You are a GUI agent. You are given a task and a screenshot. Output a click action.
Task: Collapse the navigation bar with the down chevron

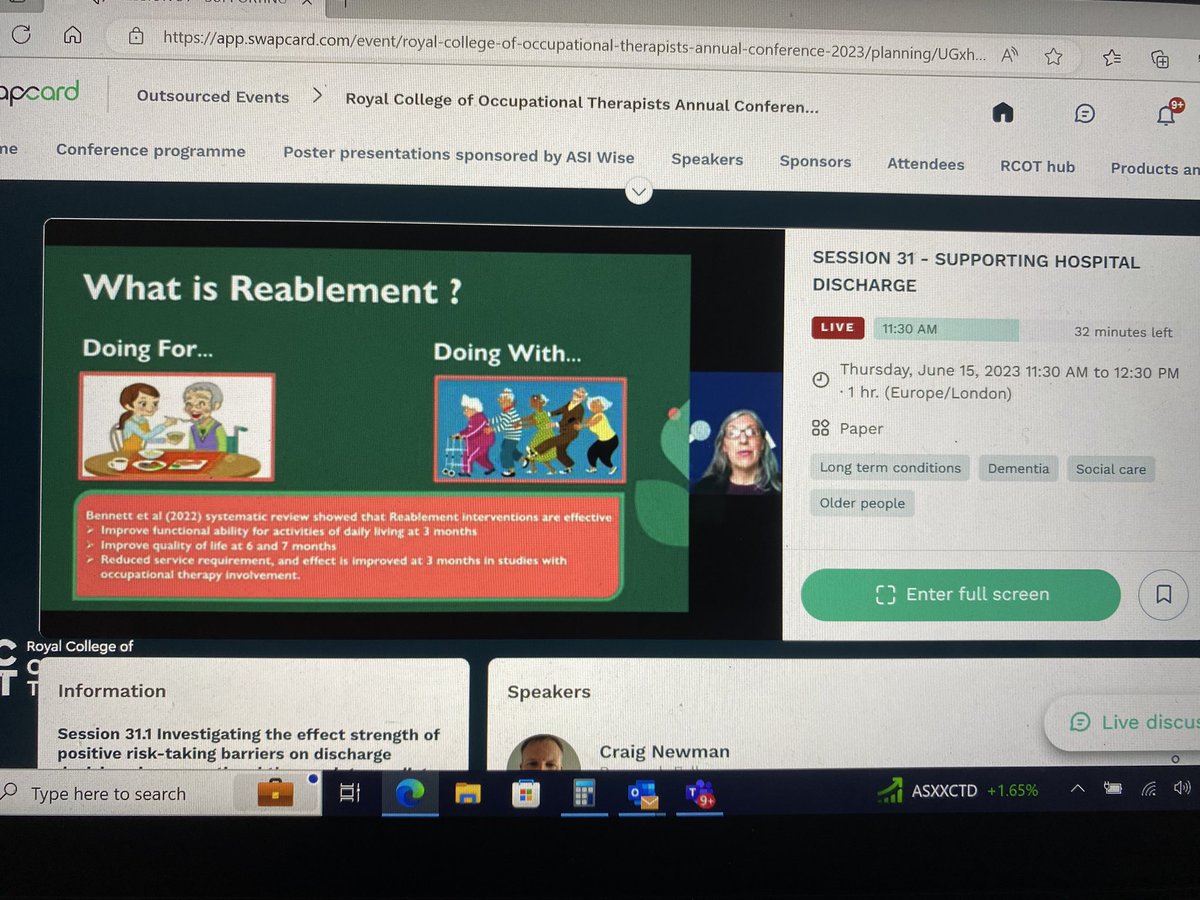(x=638, y=190)
